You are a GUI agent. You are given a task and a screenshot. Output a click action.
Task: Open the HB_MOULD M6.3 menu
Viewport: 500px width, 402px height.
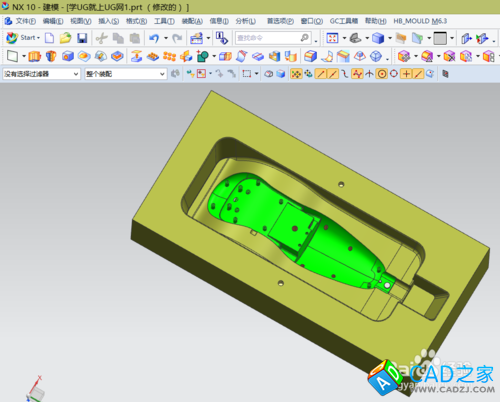tap(420, 21)
